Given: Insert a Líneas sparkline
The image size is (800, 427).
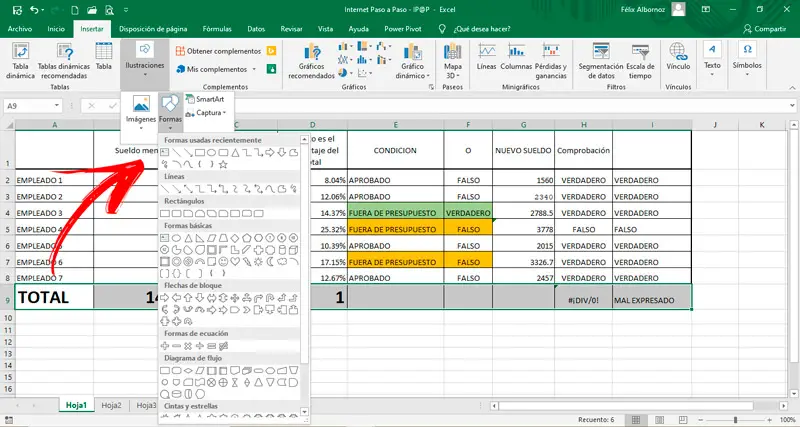Looking at the screenshot, I should pos(487,54).
